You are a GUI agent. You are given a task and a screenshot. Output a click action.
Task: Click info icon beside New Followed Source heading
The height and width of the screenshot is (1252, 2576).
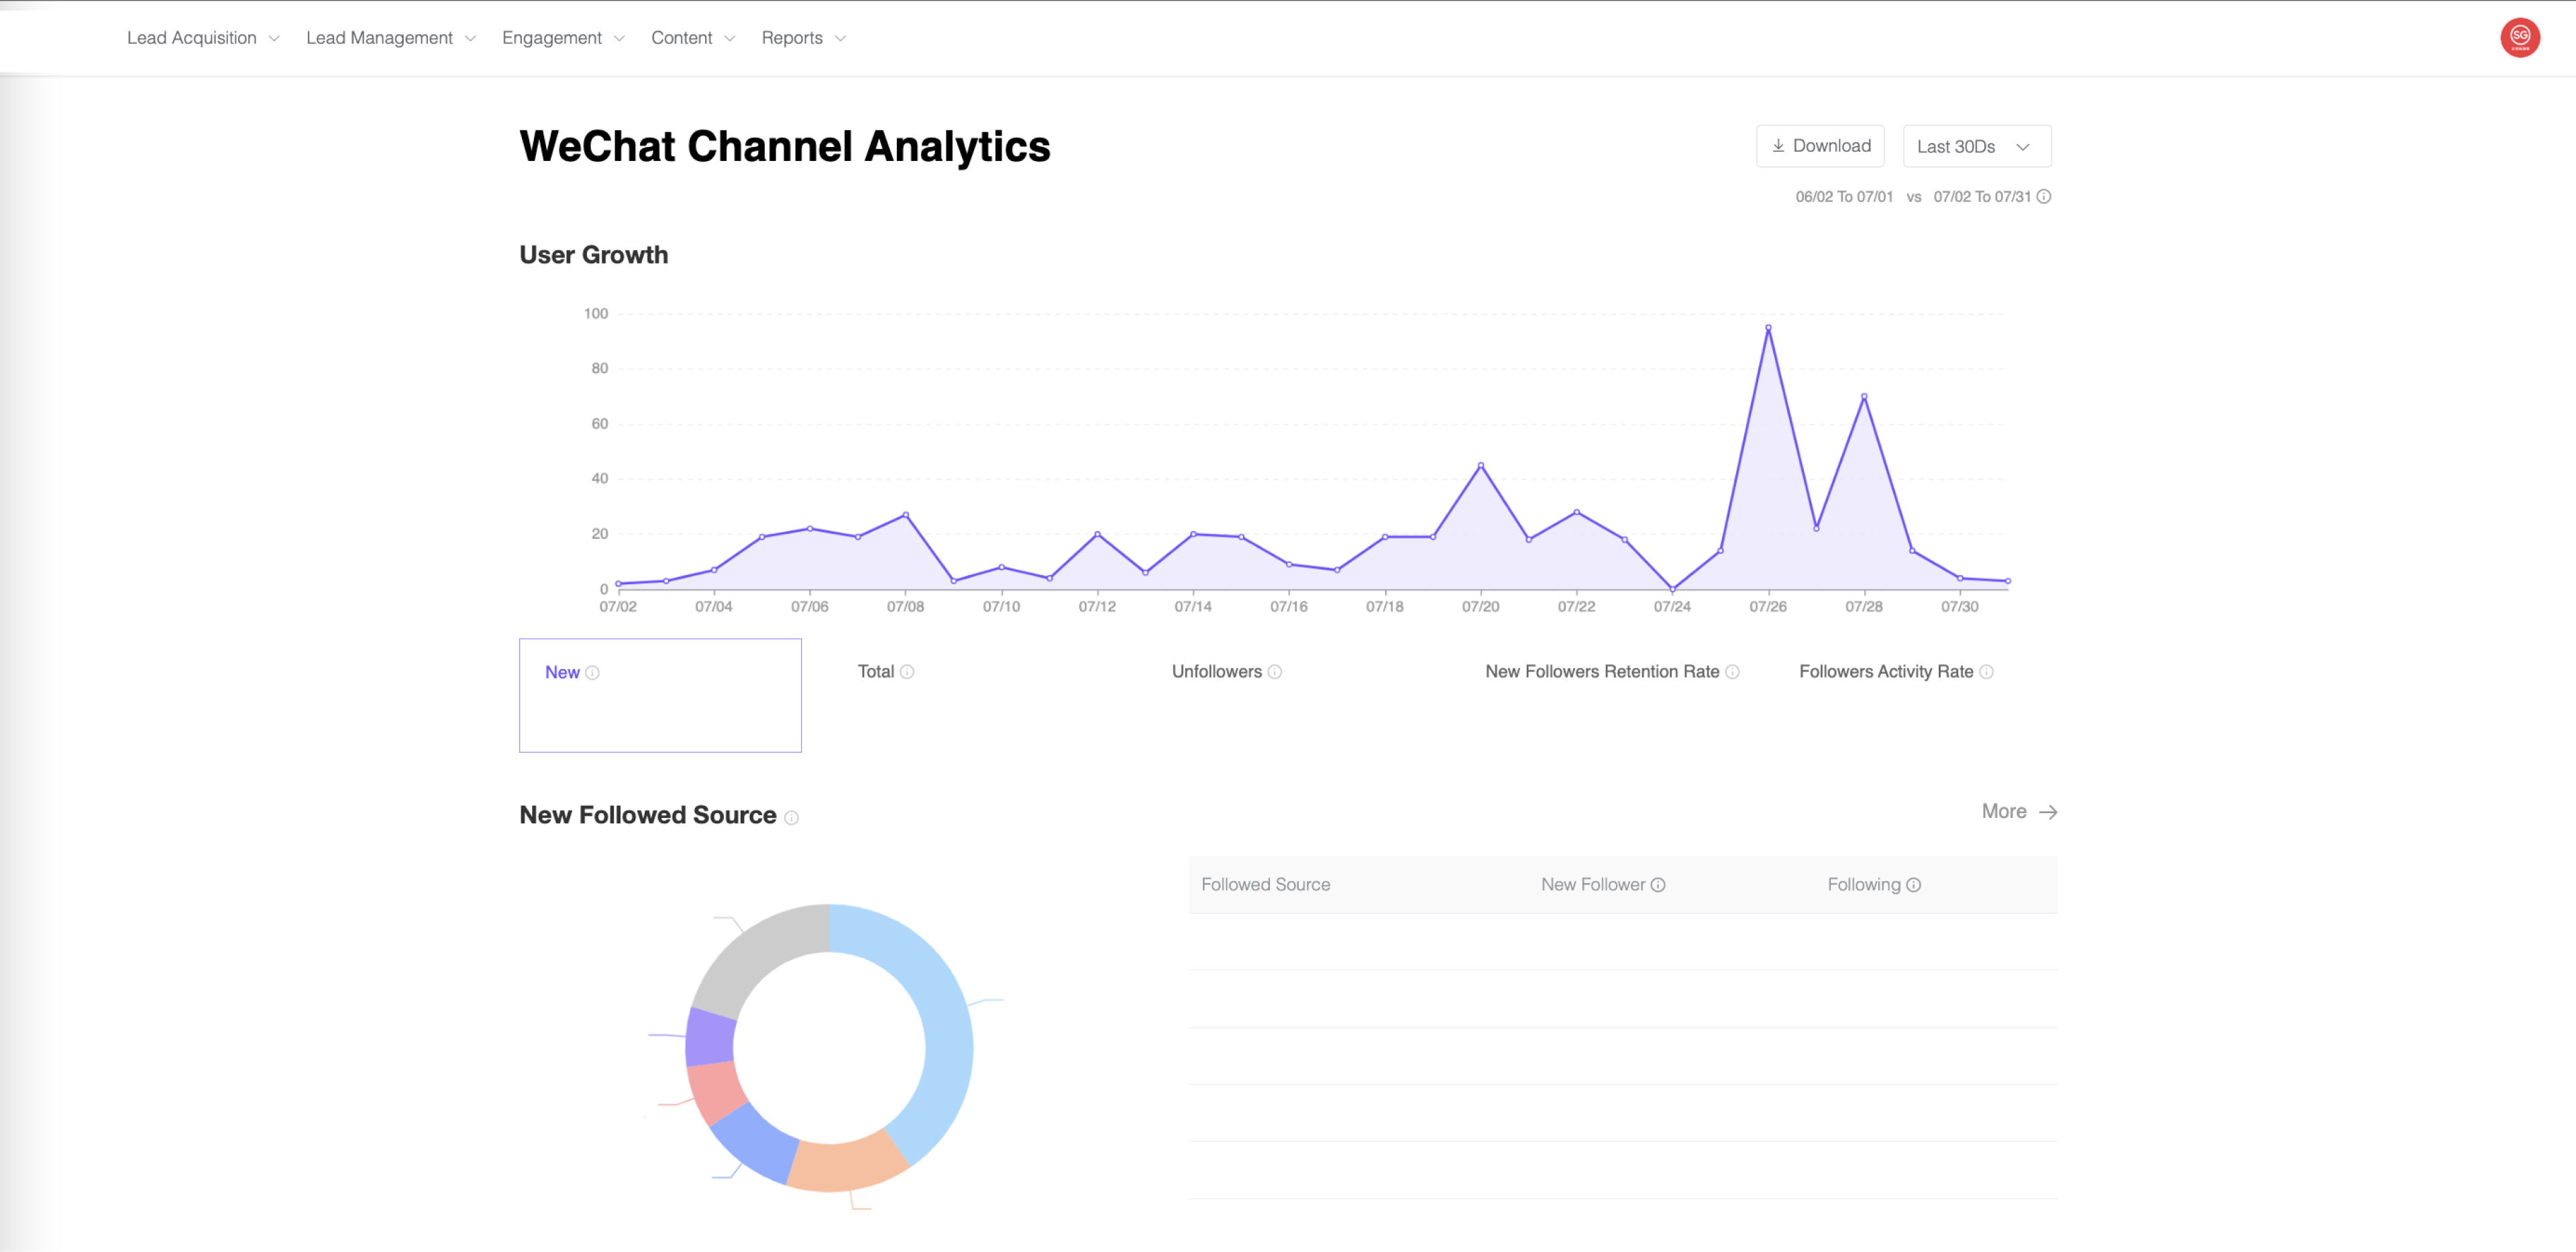coord(792,818)
